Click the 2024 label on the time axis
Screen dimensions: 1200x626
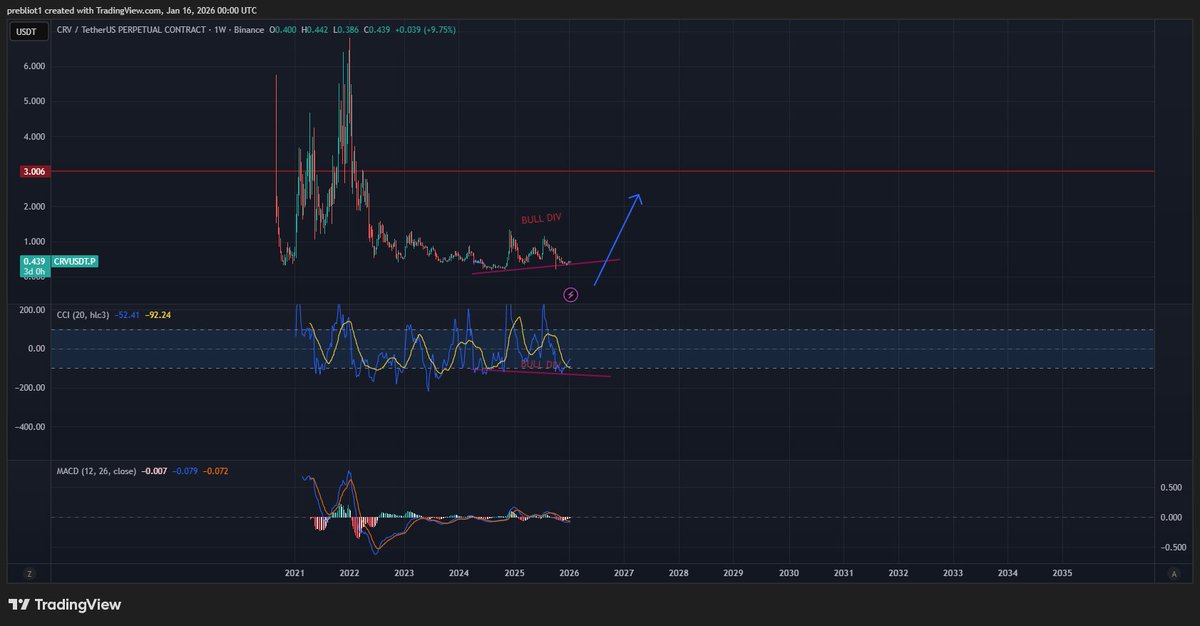tap(459, 574)
